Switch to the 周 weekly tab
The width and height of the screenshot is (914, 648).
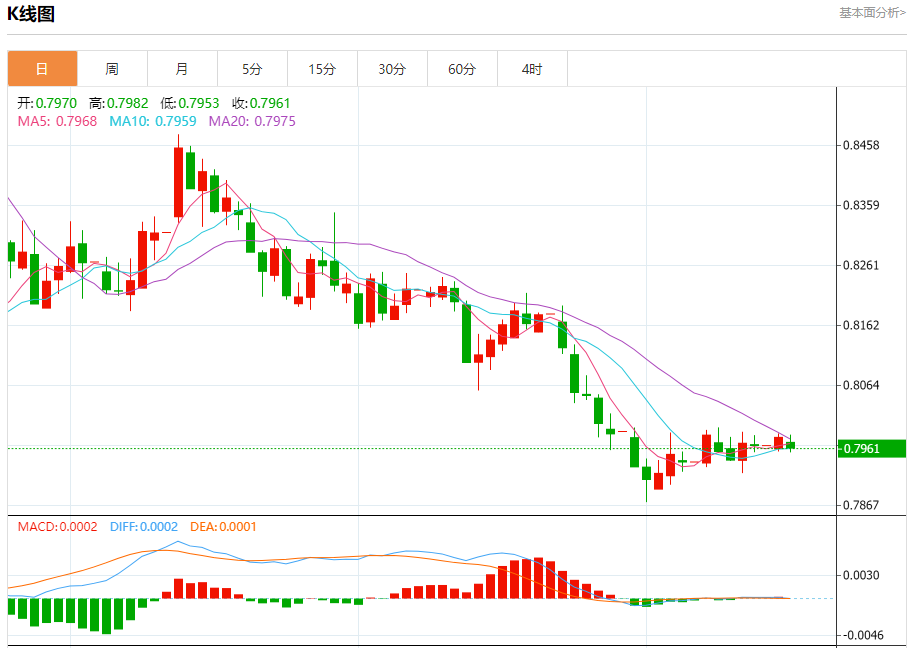(x=113, y=69)
